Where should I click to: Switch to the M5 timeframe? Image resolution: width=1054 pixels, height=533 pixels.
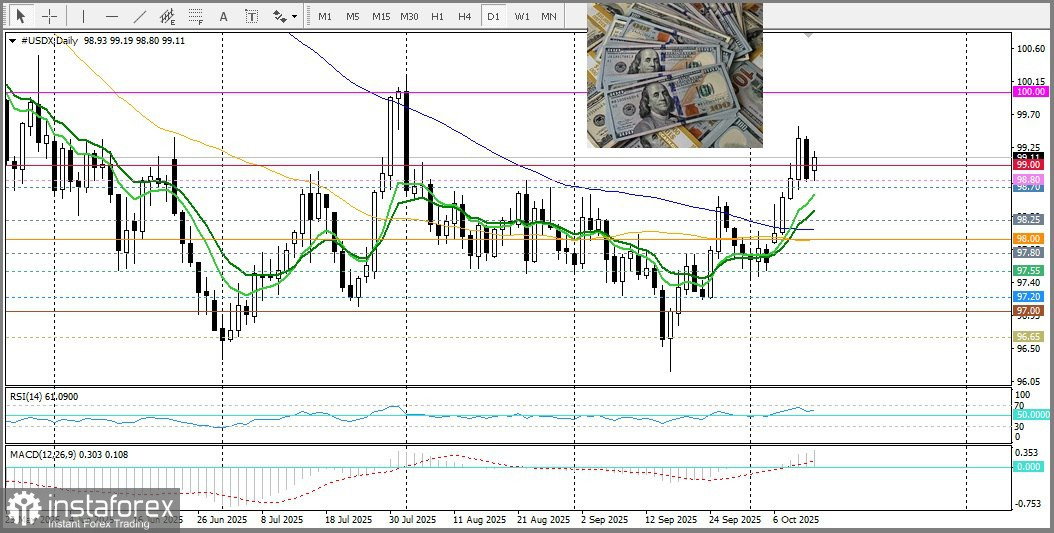click(353, 15)
